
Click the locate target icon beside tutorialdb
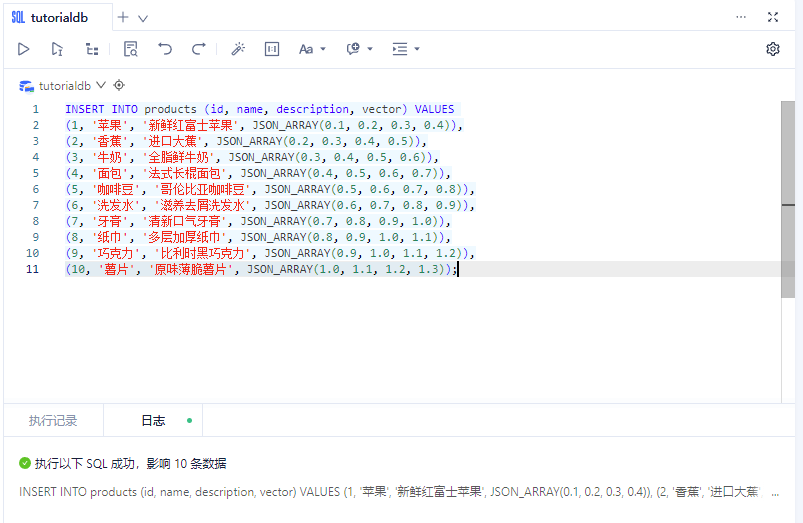tap(119, 85)
